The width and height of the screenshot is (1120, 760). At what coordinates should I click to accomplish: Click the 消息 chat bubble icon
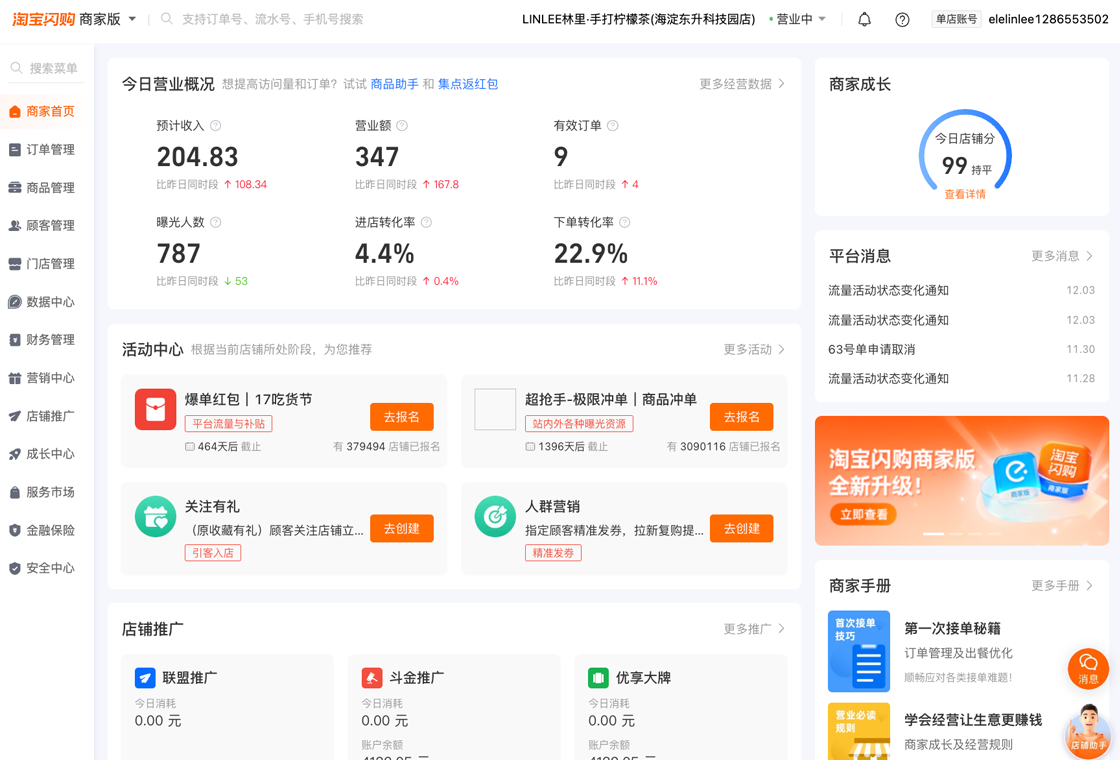tap(1088, 668)
